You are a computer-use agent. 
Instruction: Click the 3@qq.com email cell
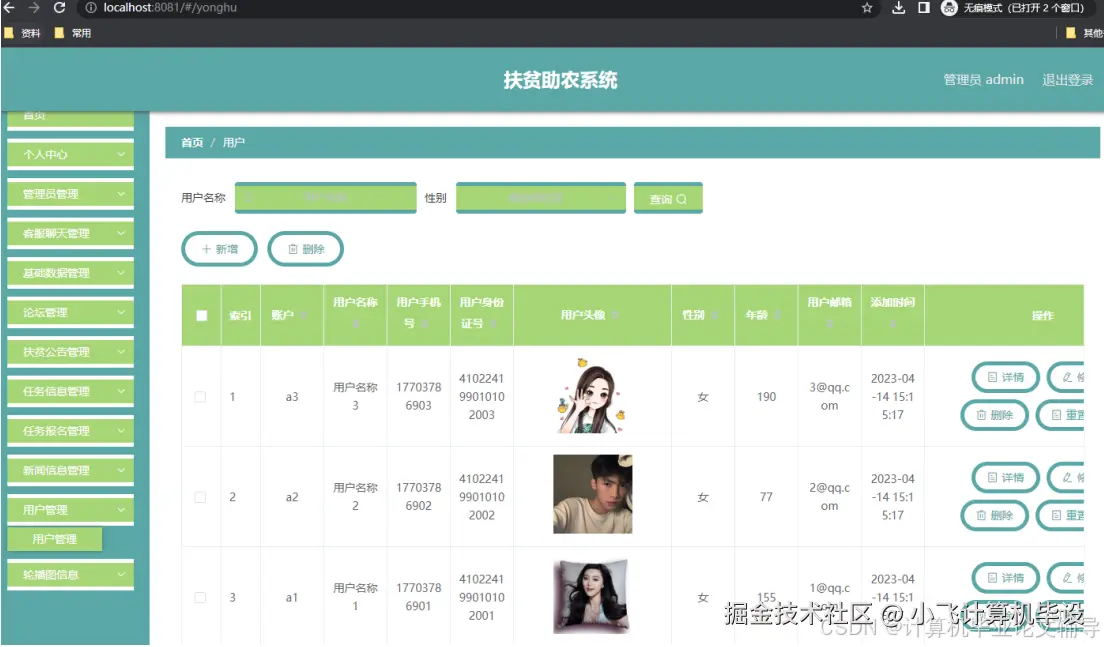click(829, 396)
